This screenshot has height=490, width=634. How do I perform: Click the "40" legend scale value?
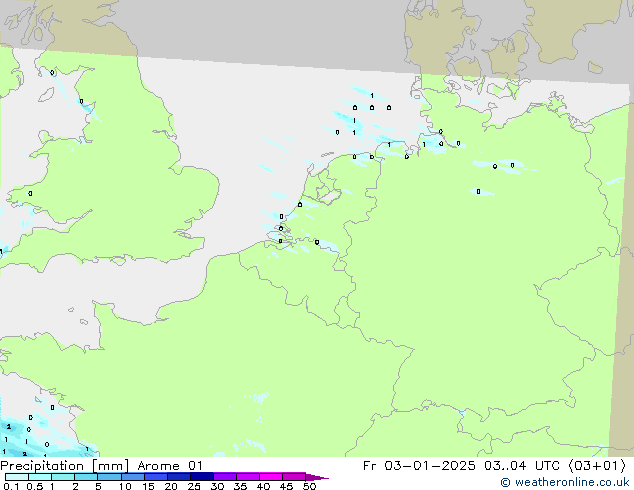(263, 486)
